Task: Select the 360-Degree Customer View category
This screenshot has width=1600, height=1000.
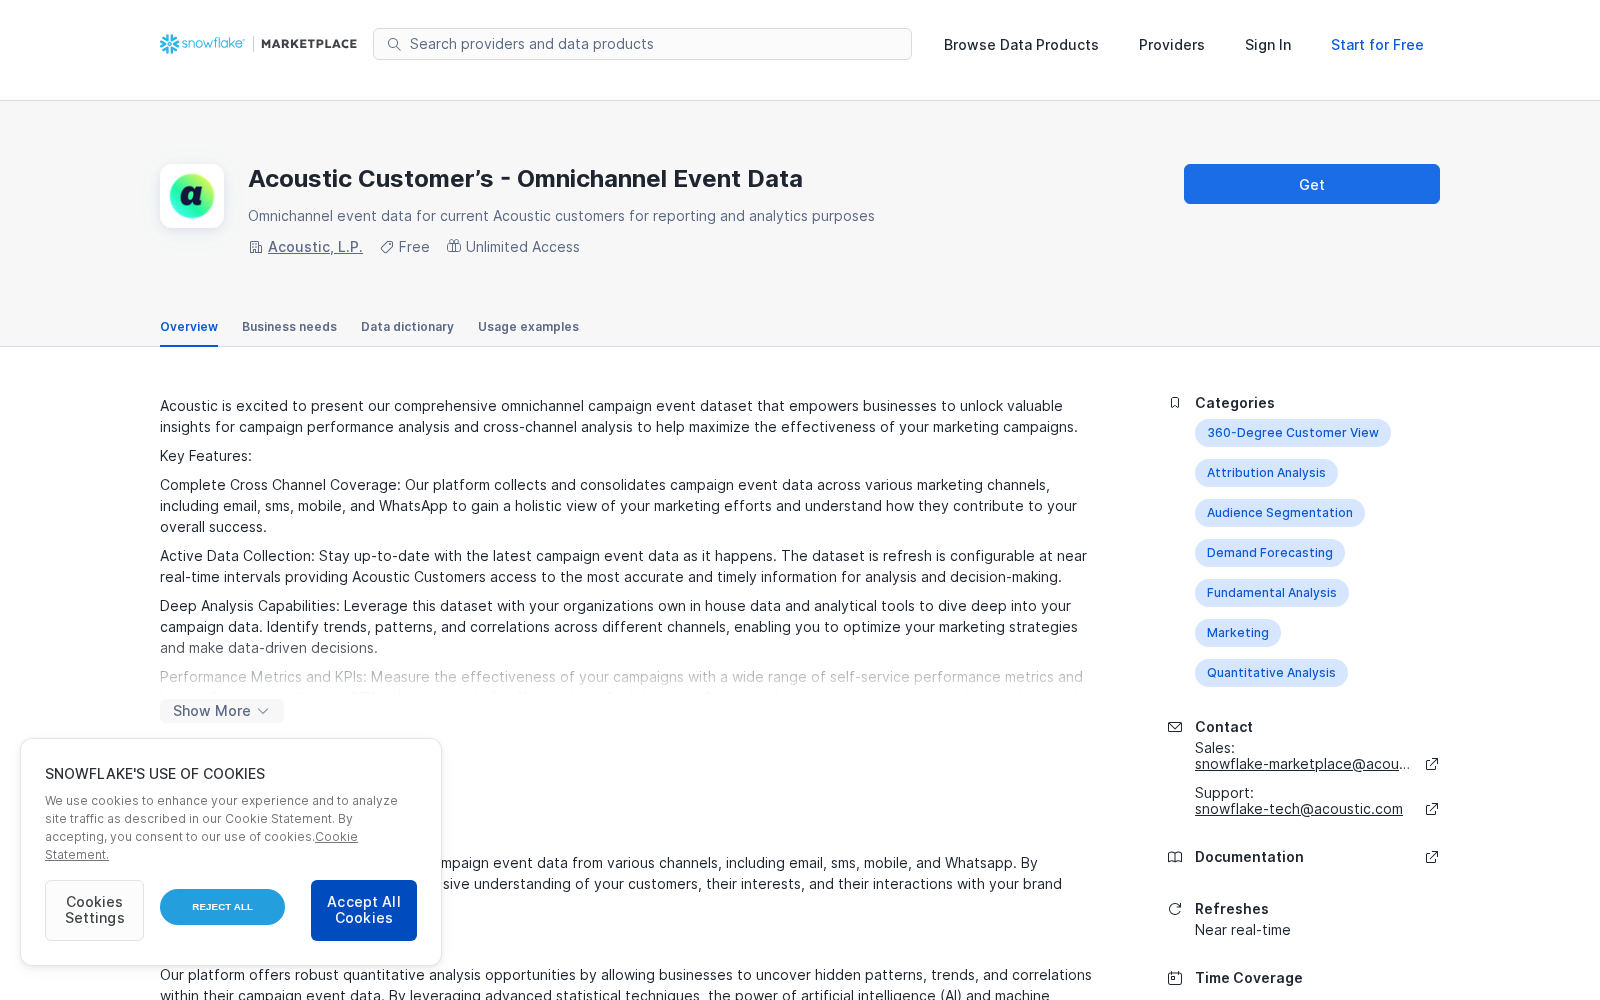Action: click(x=1292, y=433)
